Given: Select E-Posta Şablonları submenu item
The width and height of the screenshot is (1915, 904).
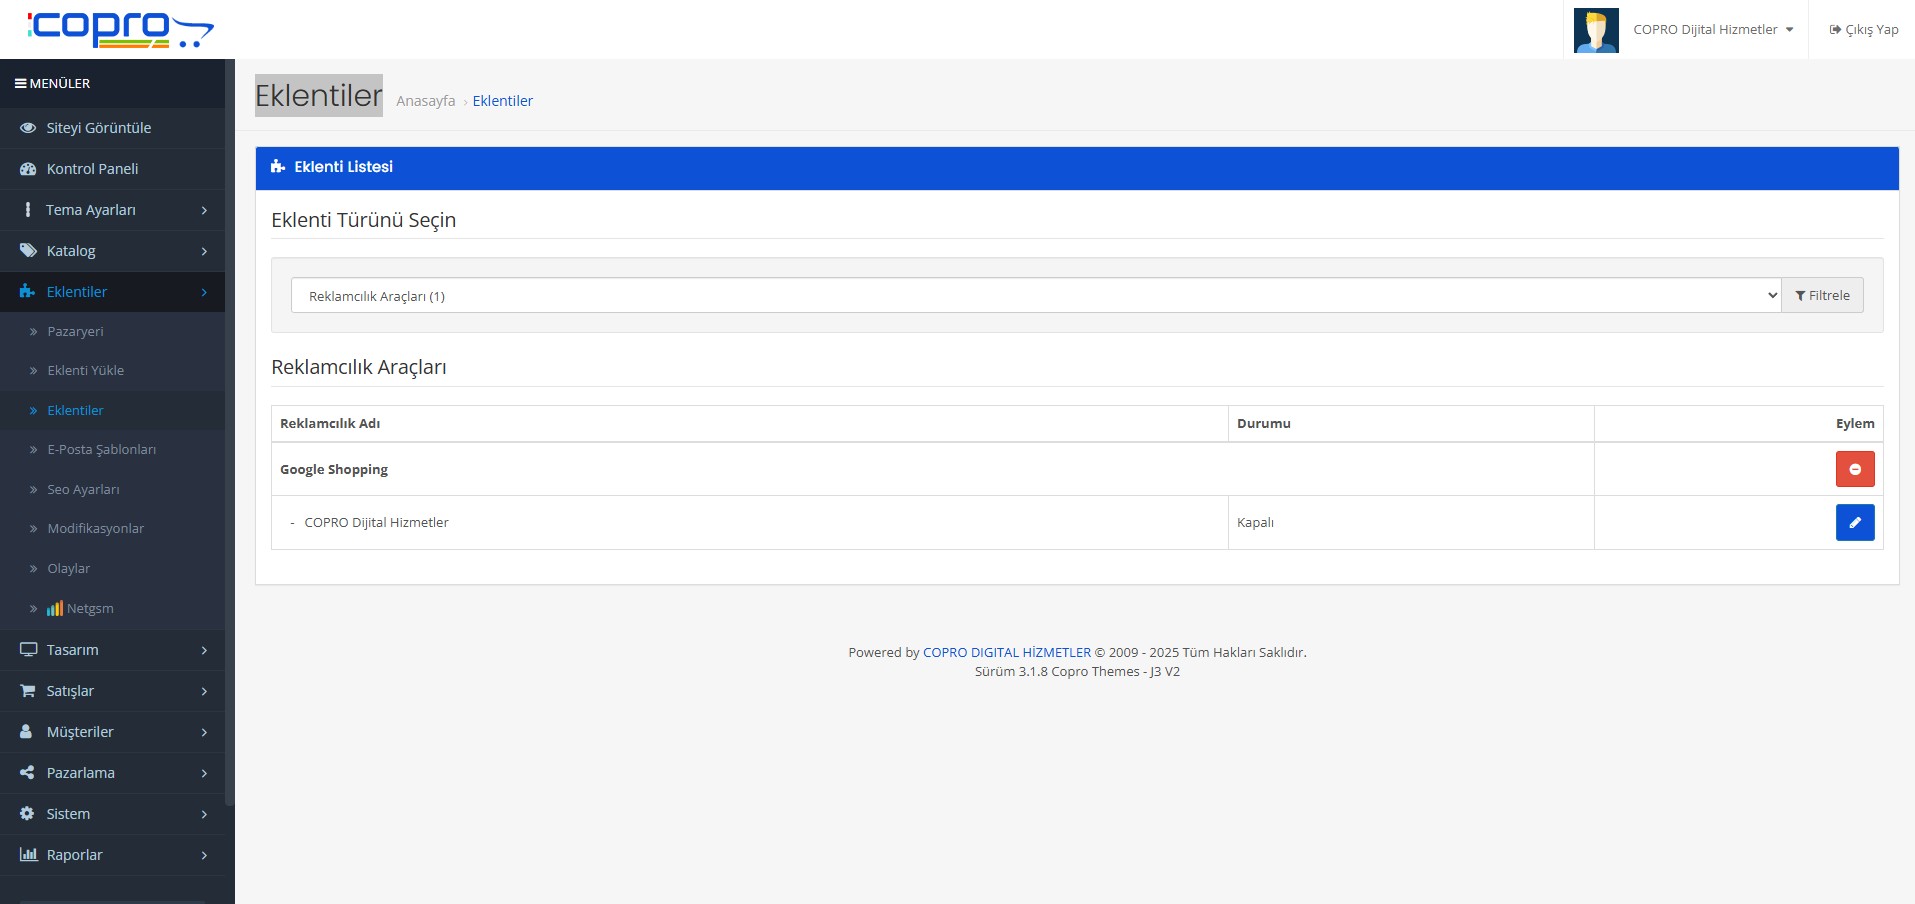Looking at the screenshot, I should click(x=101, y=449).
